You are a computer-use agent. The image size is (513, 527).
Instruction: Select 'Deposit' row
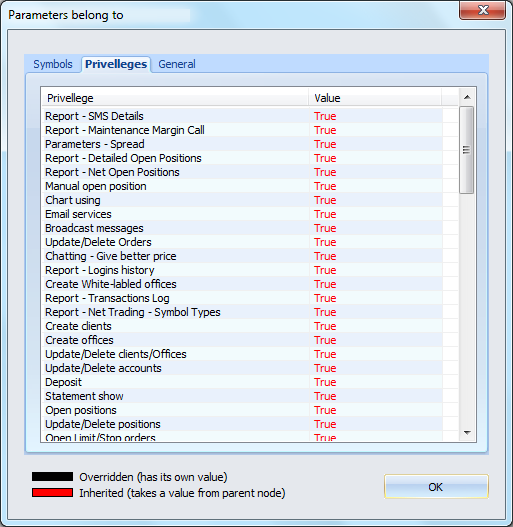click(x=242, y=382)
